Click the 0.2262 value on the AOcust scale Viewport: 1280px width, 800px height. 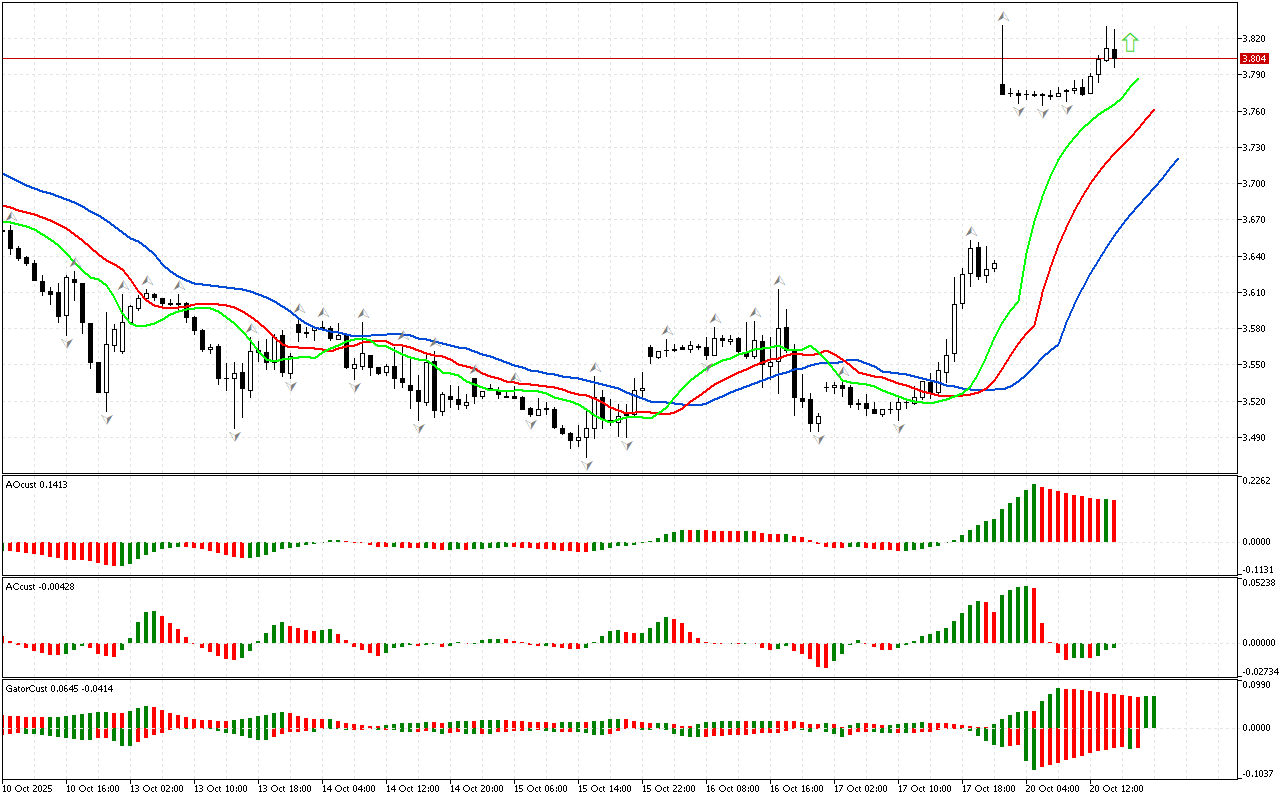point(1254,480)
